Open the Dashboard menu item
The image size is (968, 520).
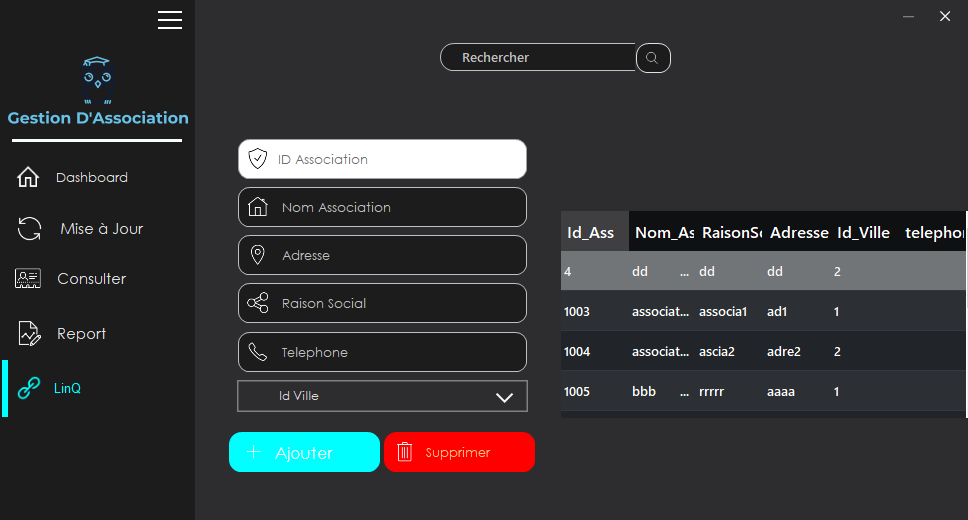tap(92, 178)
